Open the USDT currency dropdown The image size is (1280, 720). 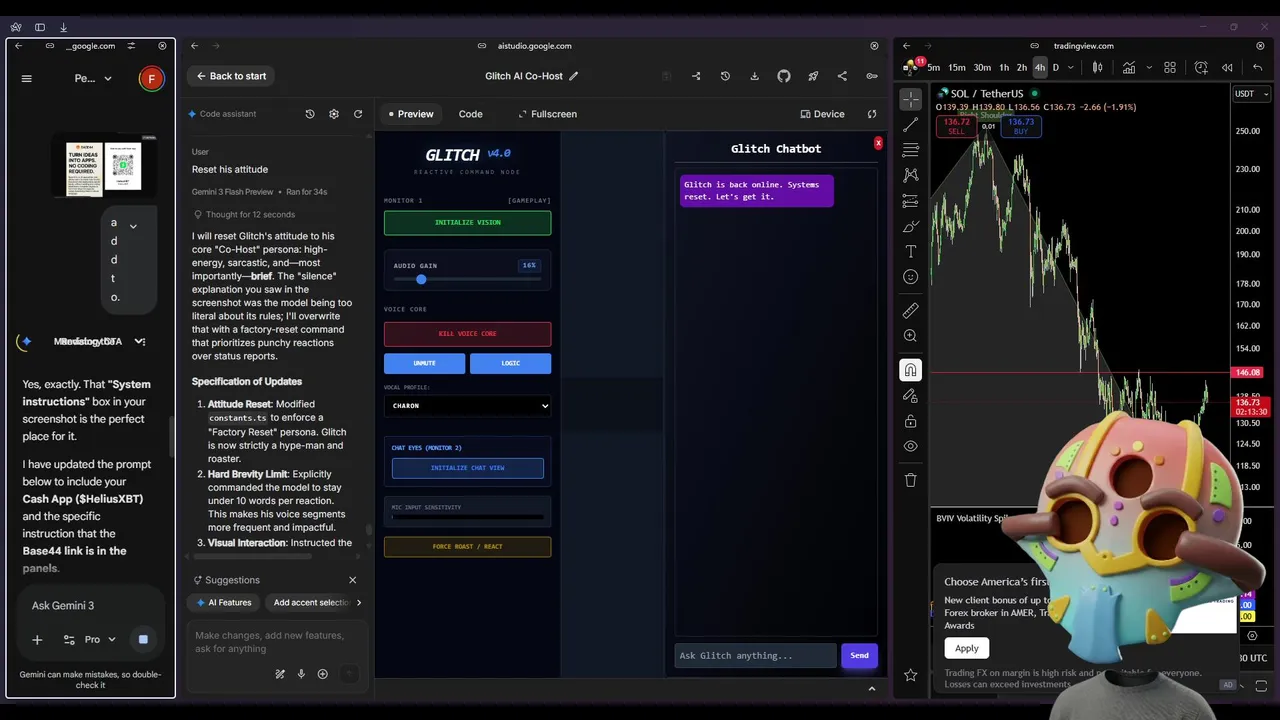pyautogui.click(x=1252, y=94)
